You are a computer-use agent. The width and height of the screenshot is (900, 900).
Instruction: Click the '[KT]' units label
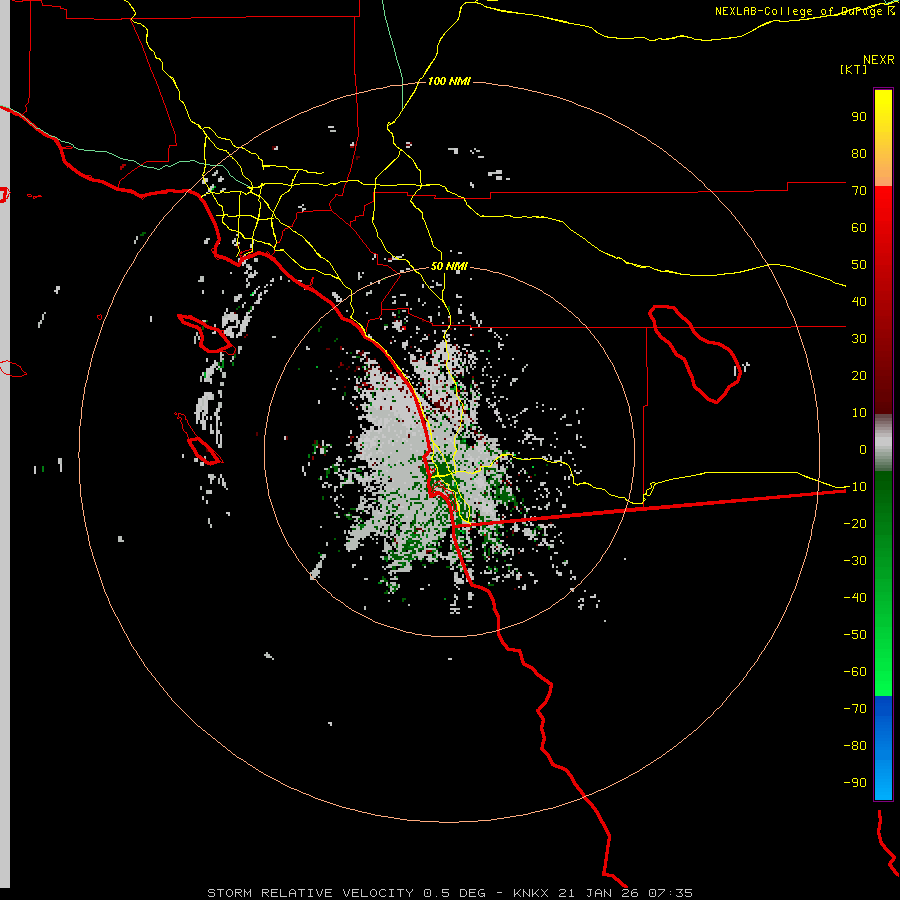click(853, 69)
